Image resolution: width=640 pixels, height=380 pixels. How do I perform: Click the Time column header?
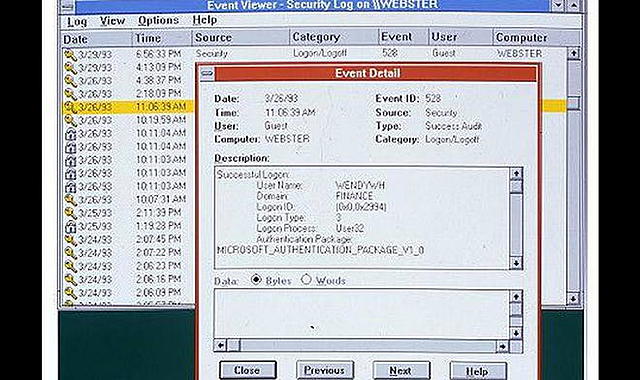coord(162,38)
